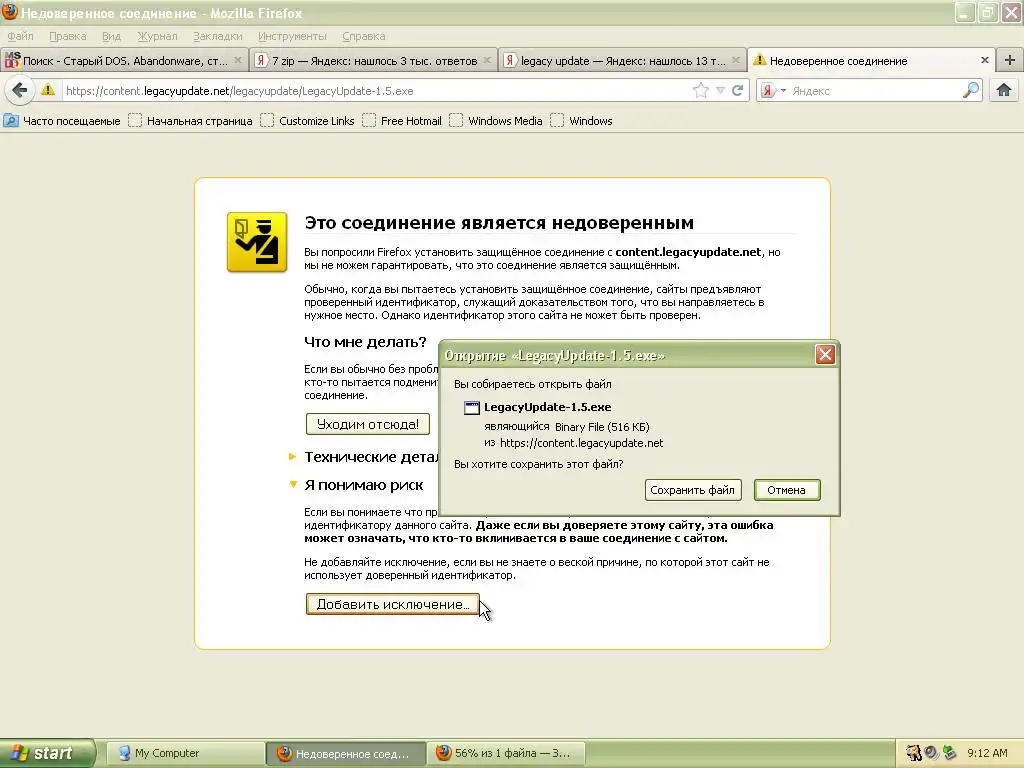
Task: Close the 'Поиск - Старый DOS' tab
Action: 238,60
